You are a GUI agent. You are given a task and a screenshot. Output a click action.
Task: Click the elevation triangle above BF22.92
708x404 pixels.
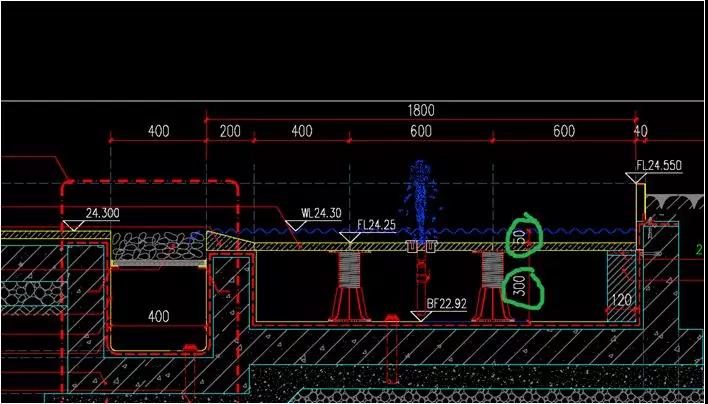pyautogui.click(x=420, y=316)
